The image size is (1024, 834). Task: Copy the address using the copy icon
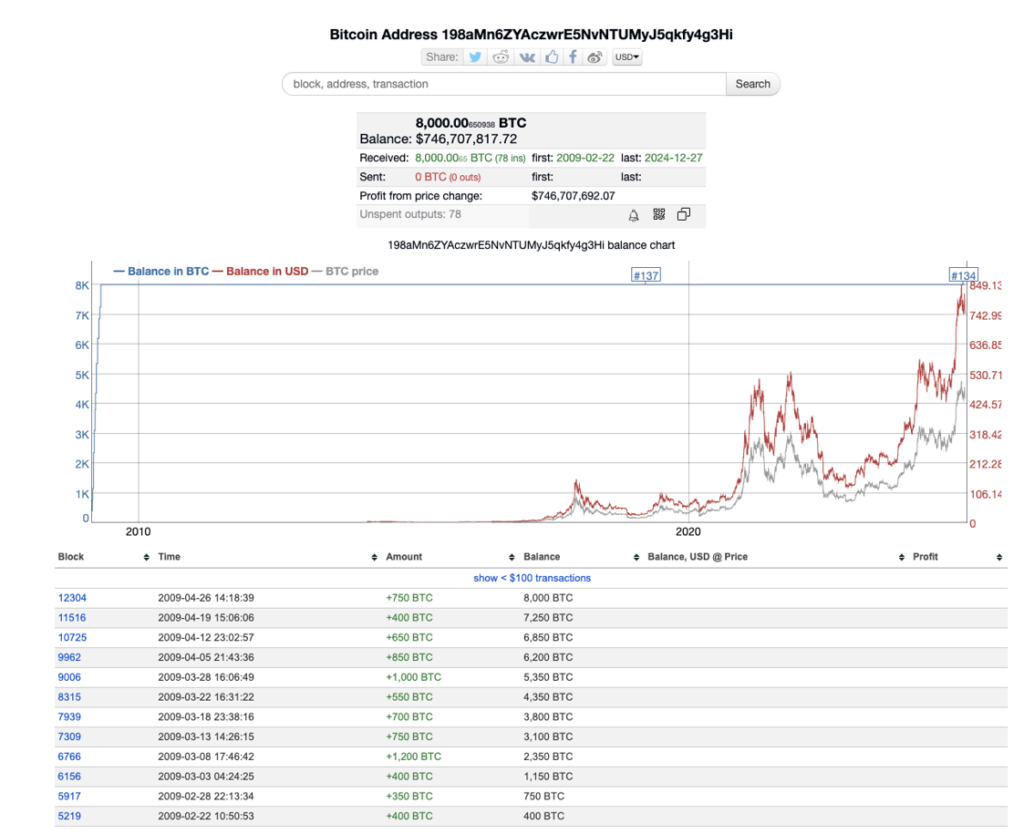(x=683, y=212)
